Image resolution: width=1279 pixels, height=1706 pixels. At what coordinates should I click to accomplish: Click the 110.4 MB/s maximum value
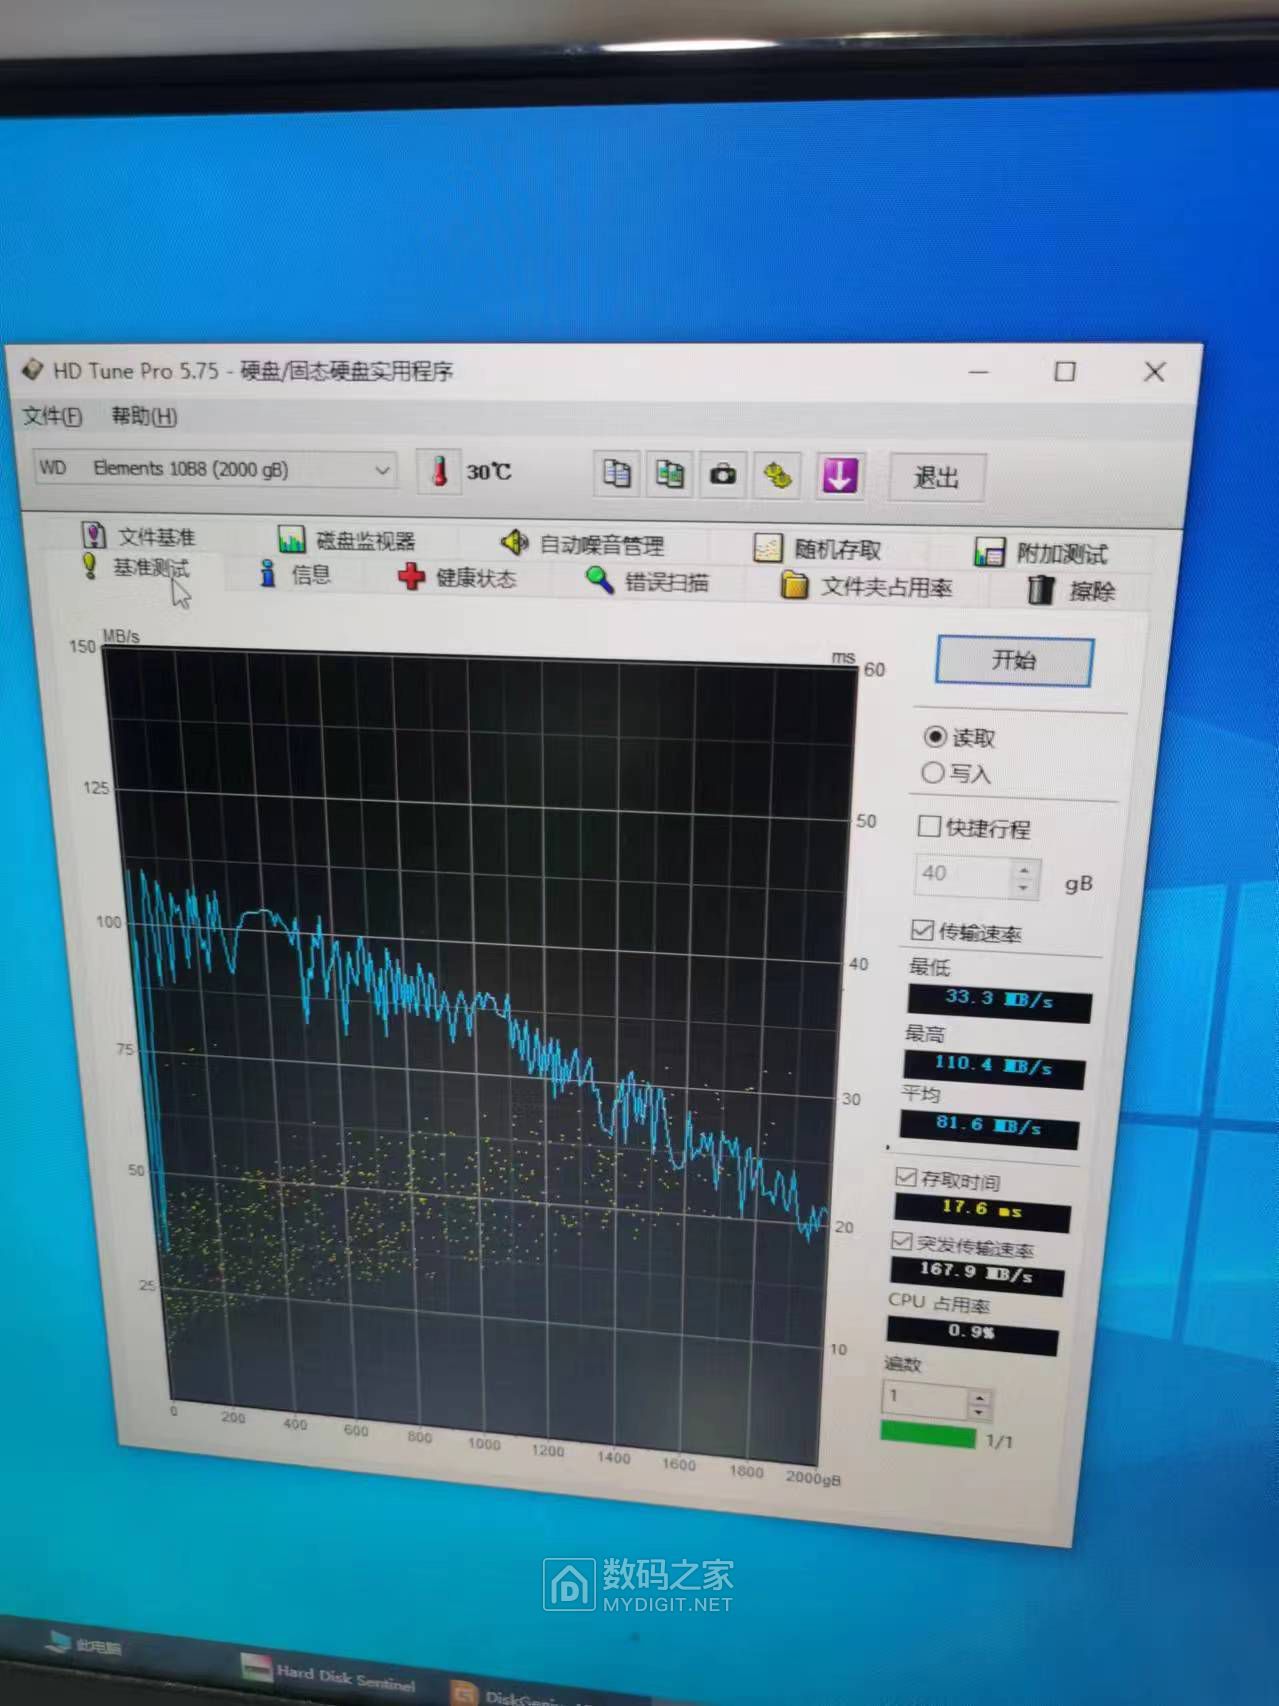point(992,1067)
